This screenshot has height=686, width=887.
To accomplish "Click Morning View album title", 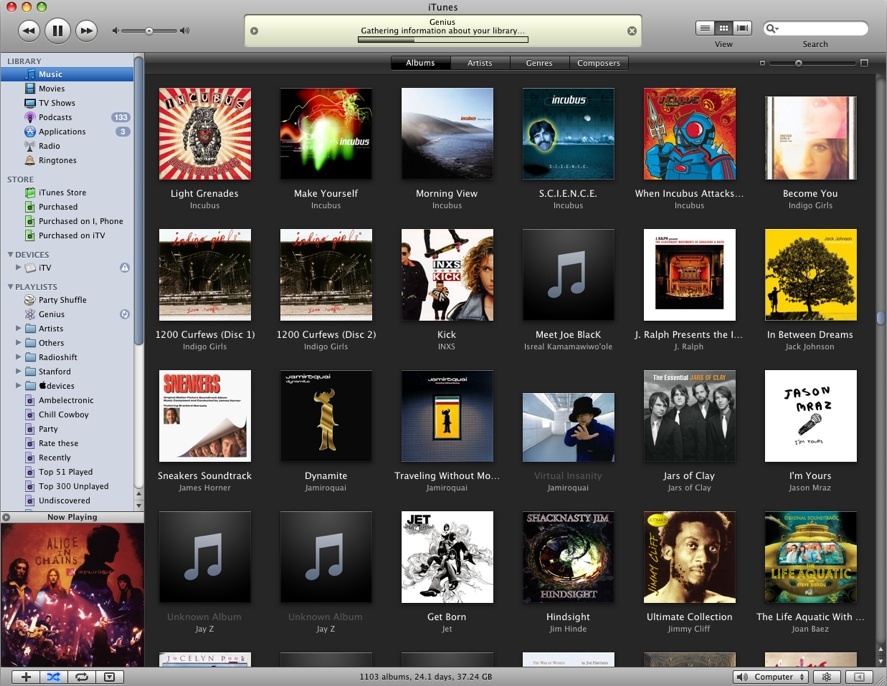I will [x=446, y=193].
